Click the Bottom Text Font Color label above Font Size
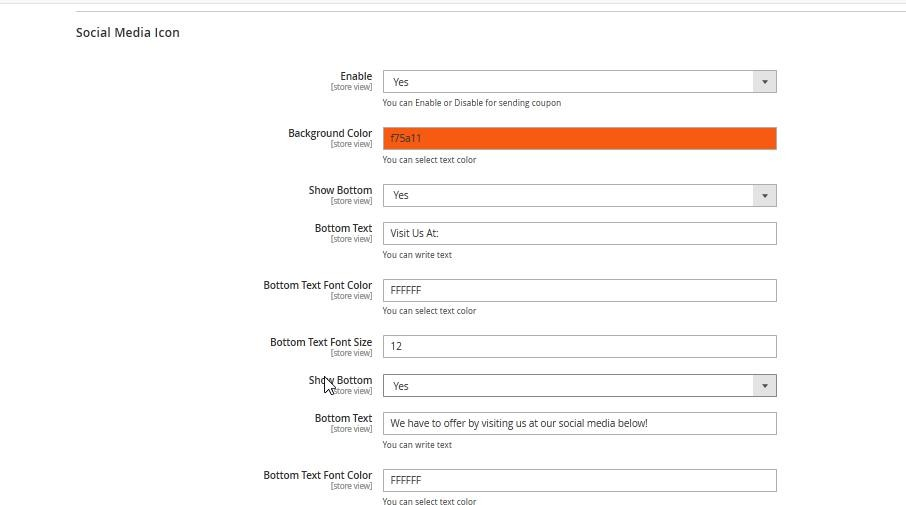This screenshot has width=906, height=505. click(317, 285)
